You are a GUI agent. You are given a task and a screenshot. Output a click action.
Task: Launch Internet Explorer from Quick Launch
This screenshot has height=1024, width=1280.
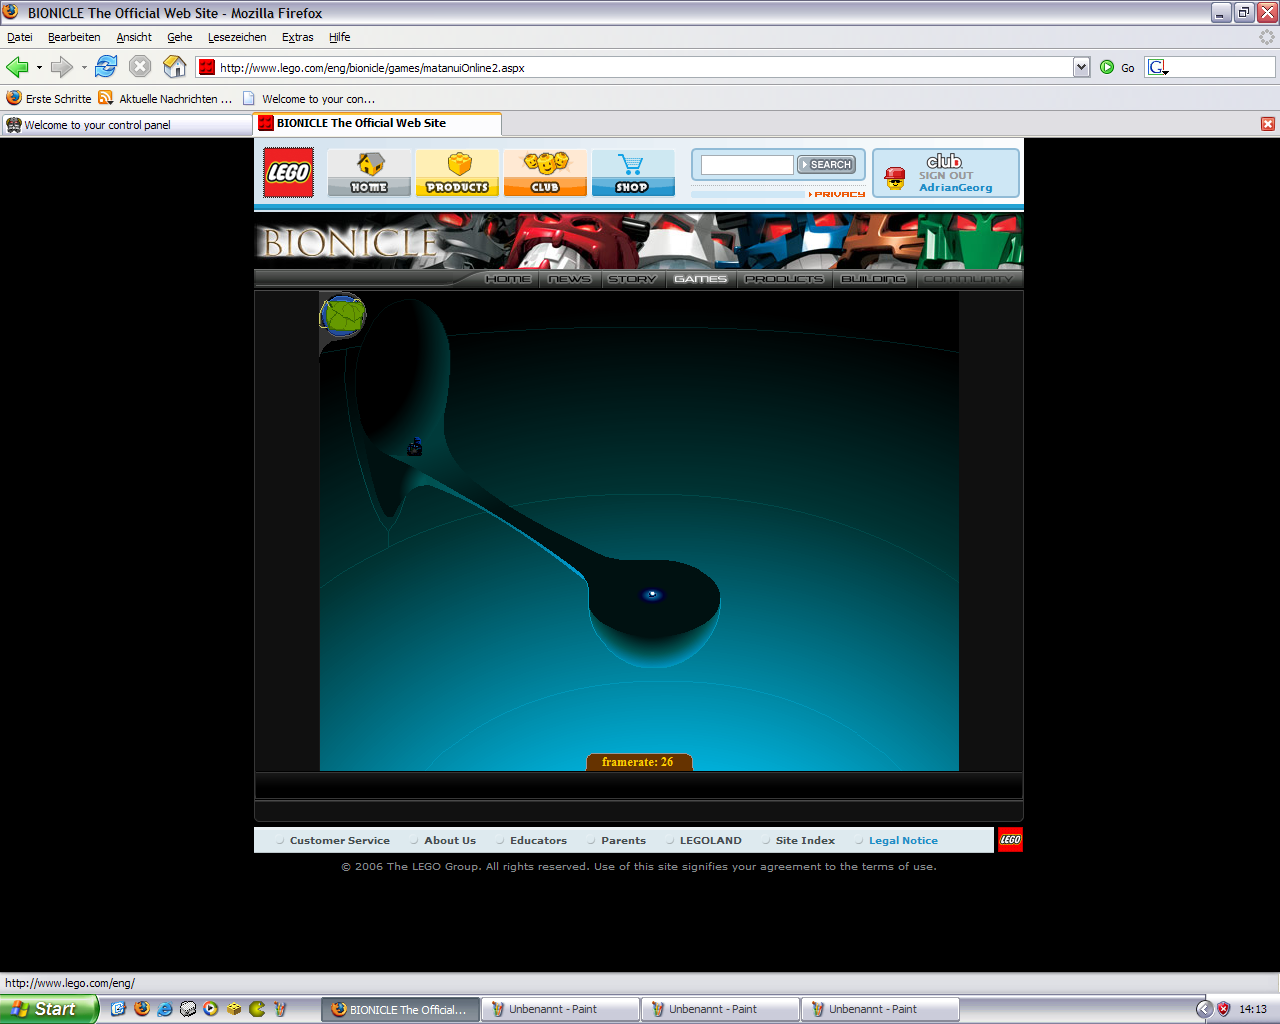[x=165, y=1009]
